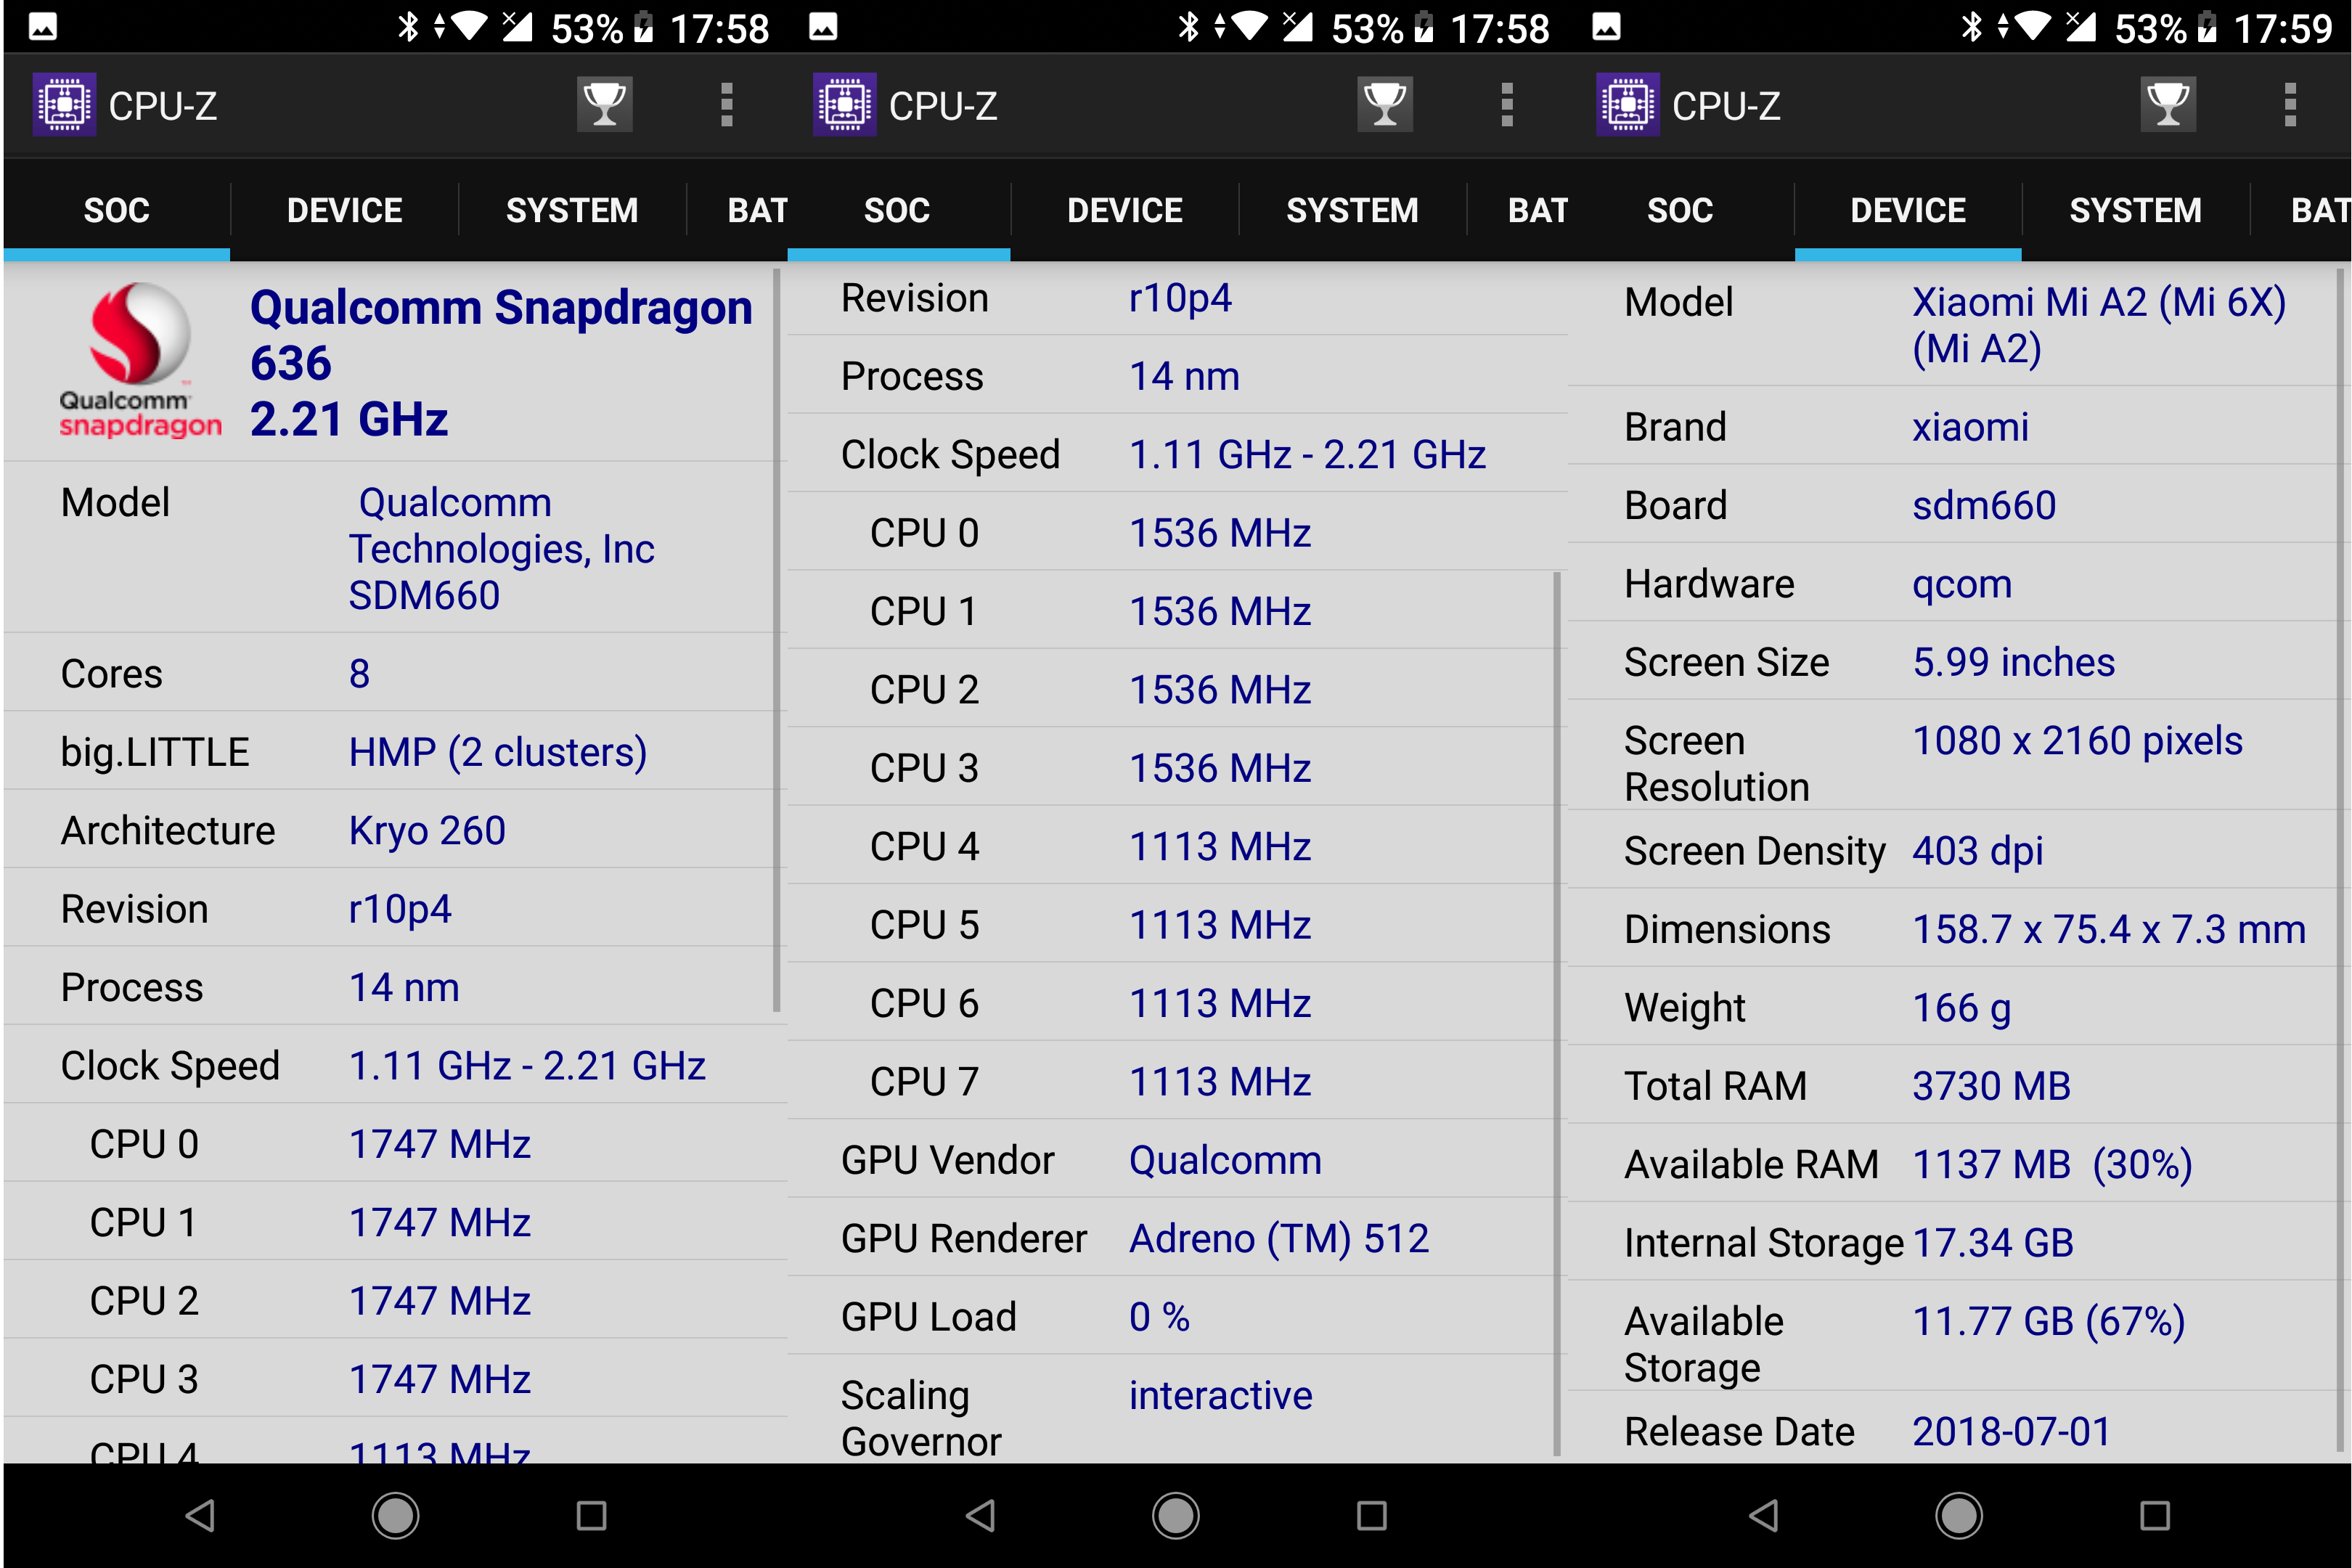
Task: Tap GPU Load 0 % value
Action: [x=1159, y=1317]
